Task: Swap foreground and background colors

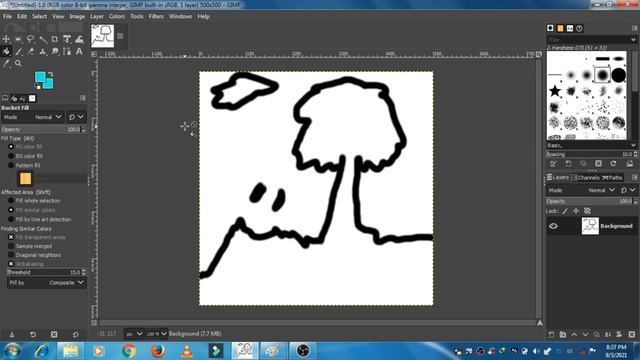Action: pos(51,74)
